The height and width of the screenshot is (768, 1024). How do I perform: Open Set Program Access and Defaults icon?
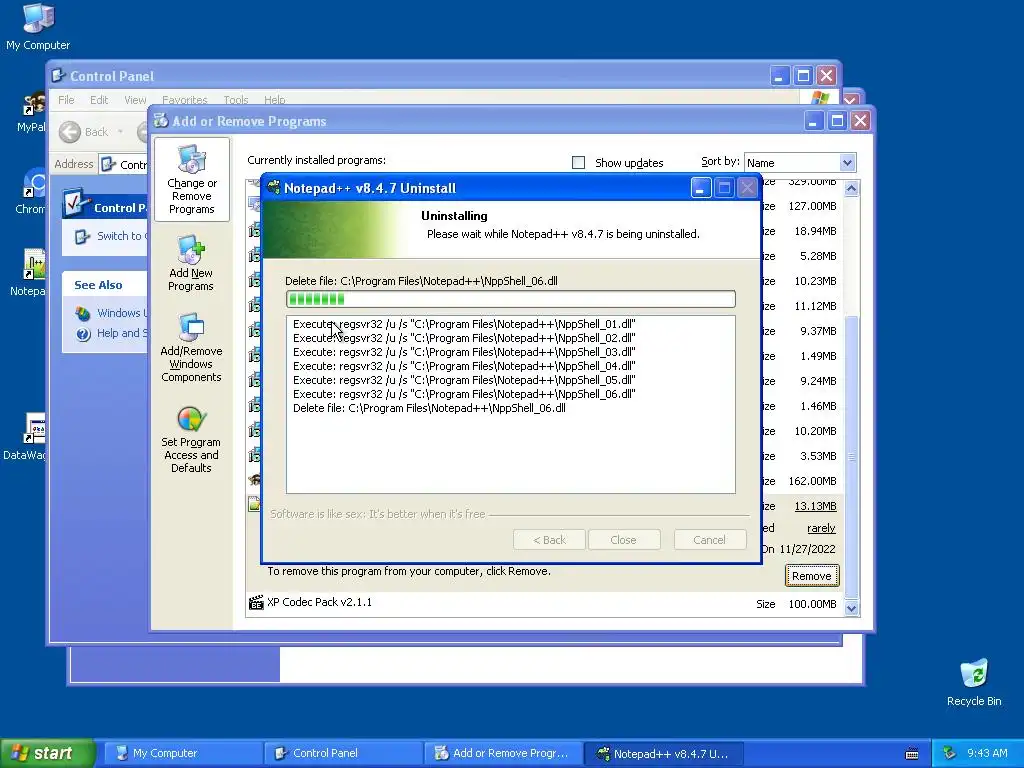[191, 440]
